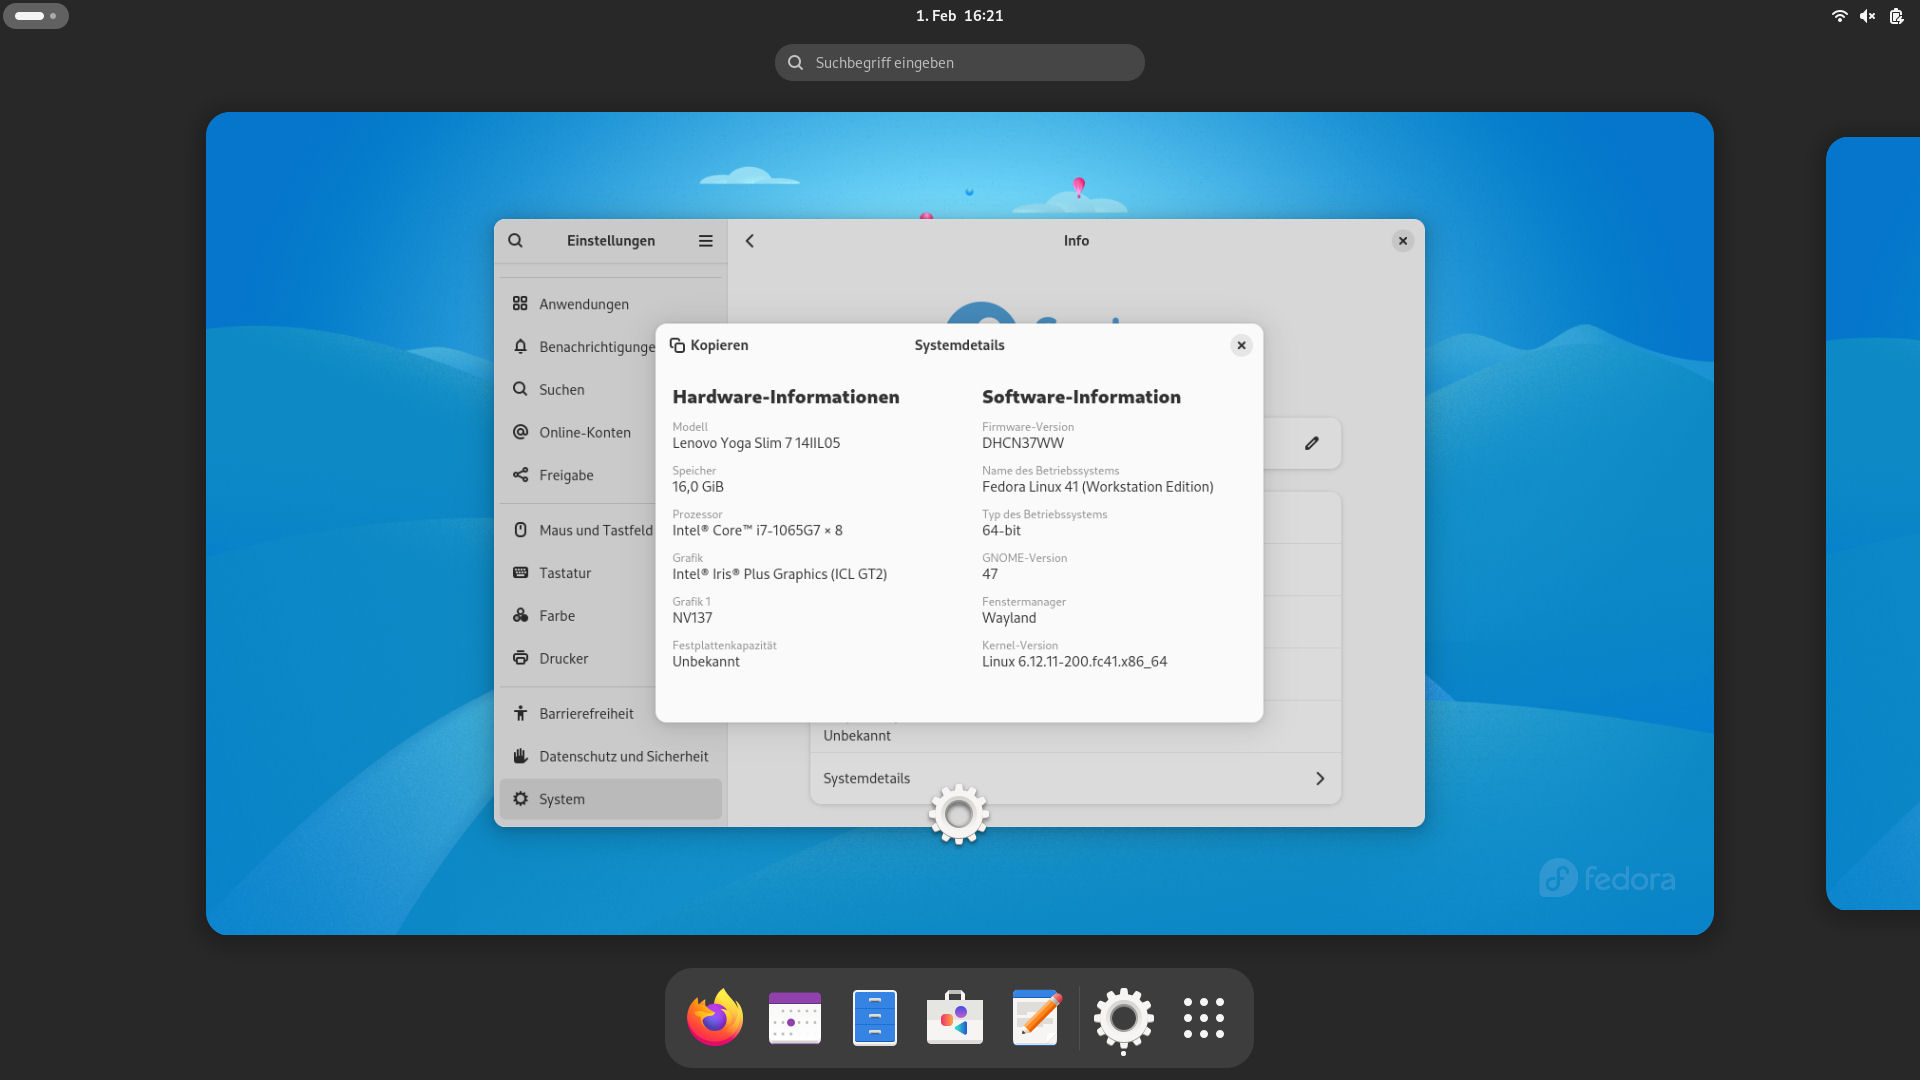Go back with the Info arrow

tap(750, 241)
